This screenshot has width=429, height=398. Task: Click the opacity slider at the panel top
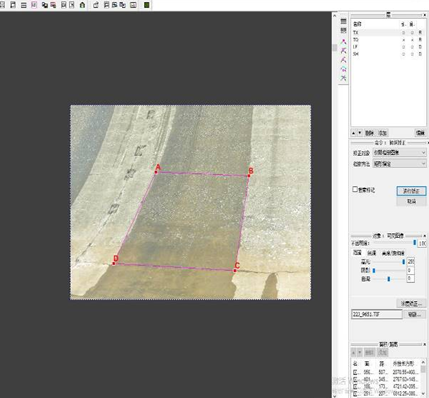(393, 243)
